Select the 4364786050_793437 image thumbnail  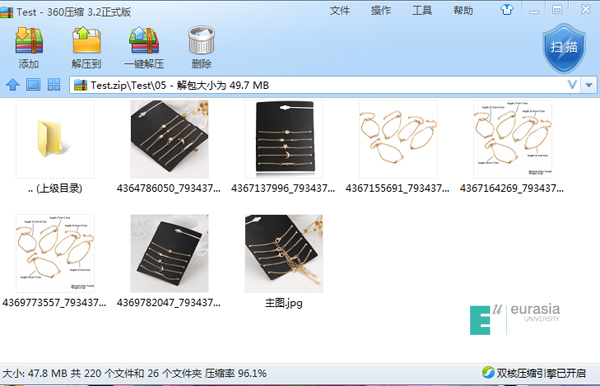coord(169,147)
